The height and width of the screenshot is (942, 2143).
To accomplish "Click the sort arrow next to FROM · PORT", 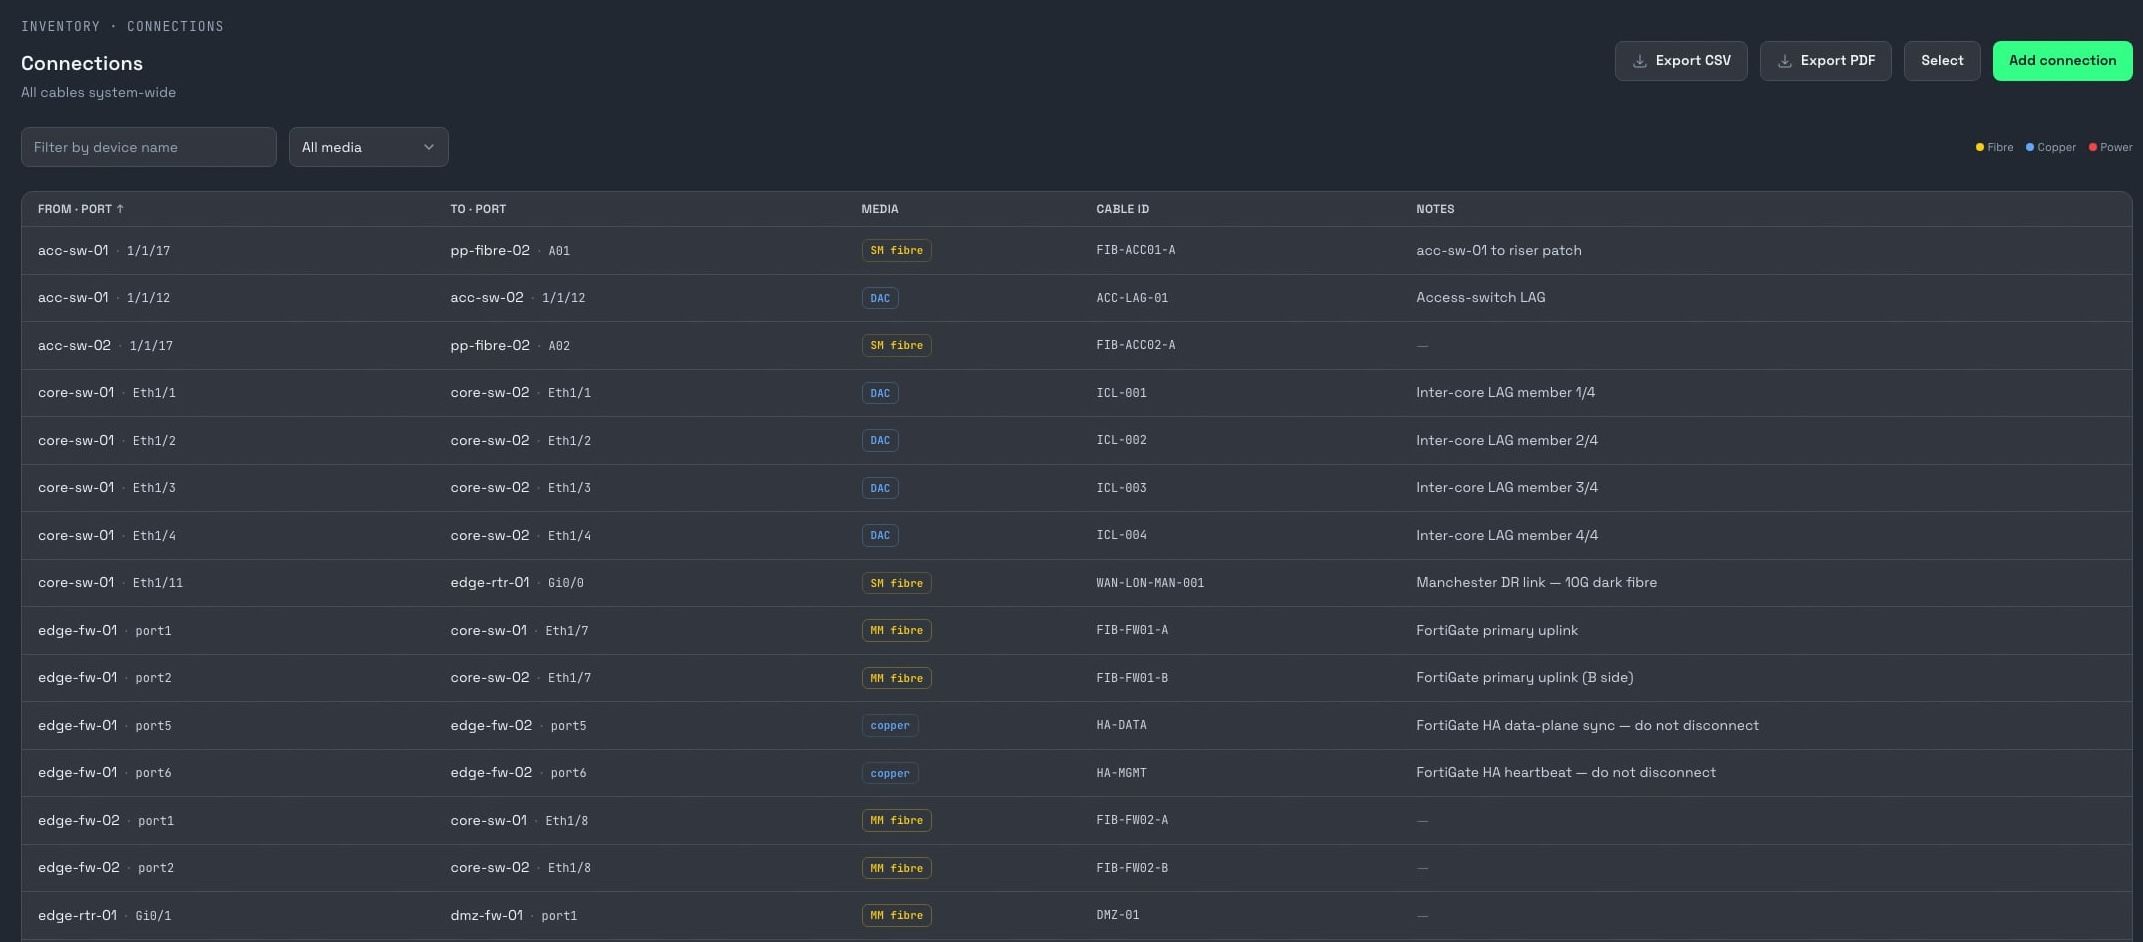I will (x=120, y=209).
